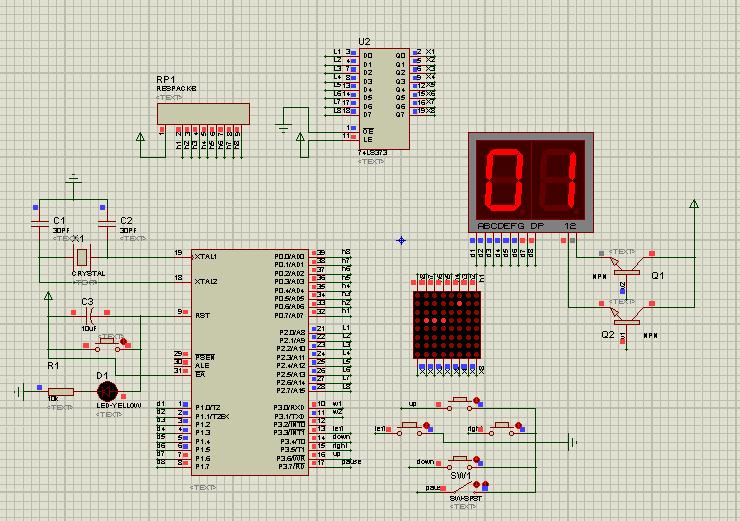Click the power arrow terminal left of C3
Viewport: 740px width, 521px height.
(48, 296)
